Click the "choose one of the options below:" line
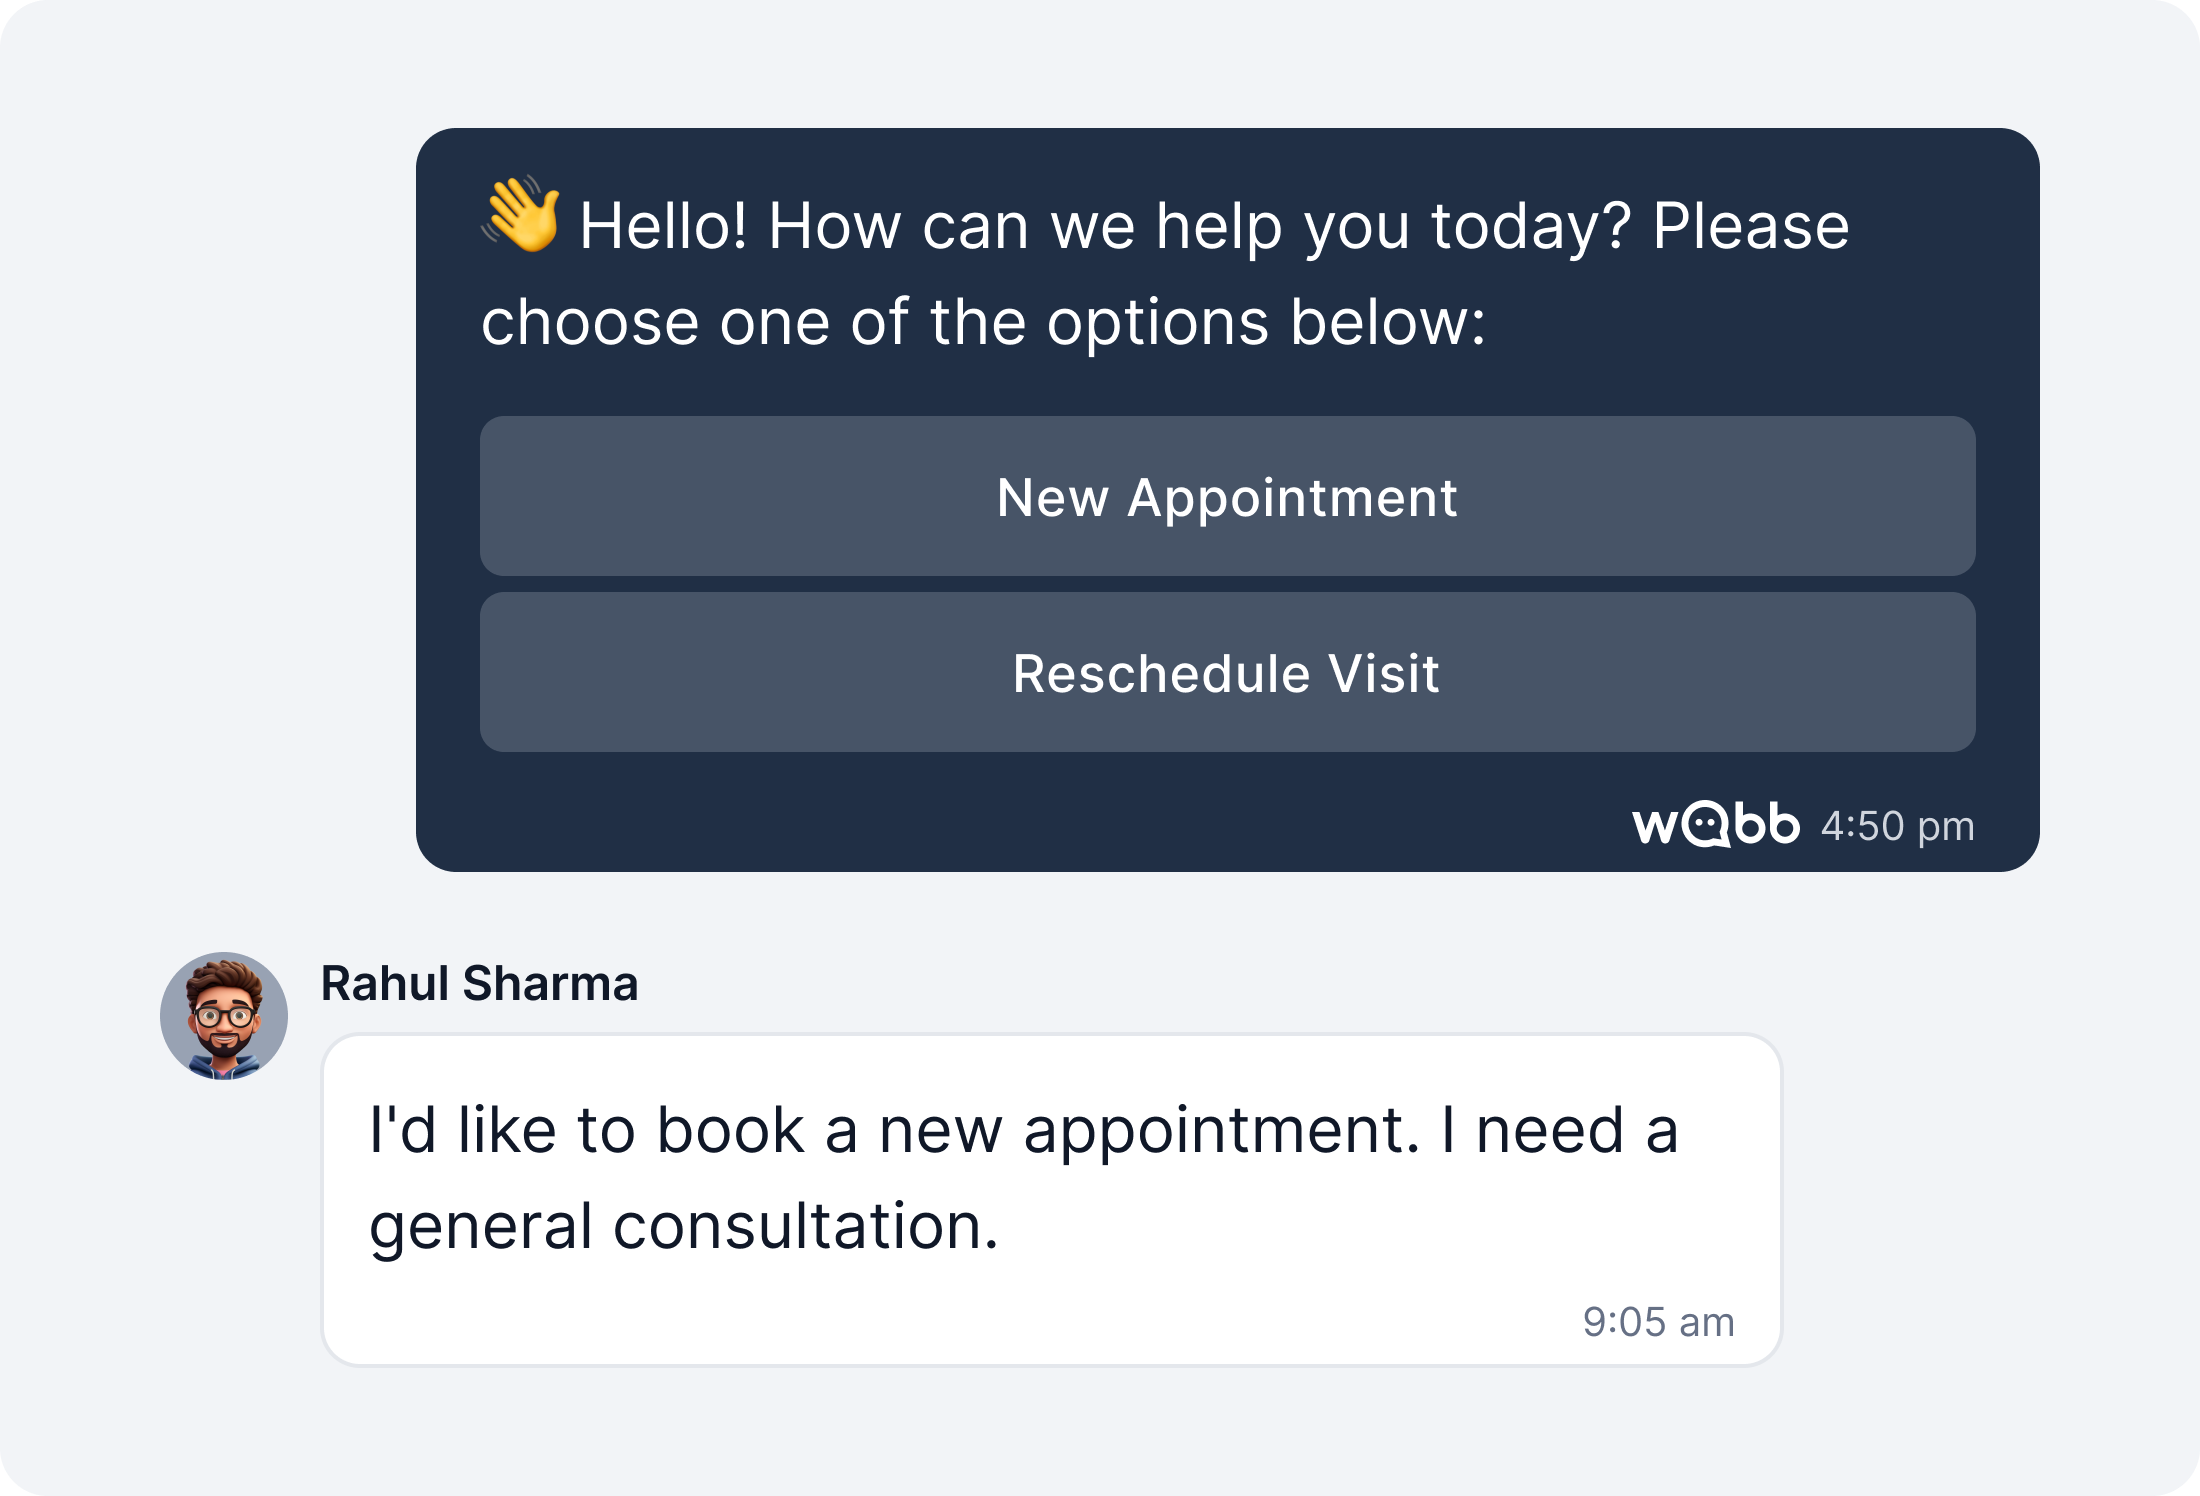The width and height of the screenshot is (2200, 1496). click(x=983, y=322)
